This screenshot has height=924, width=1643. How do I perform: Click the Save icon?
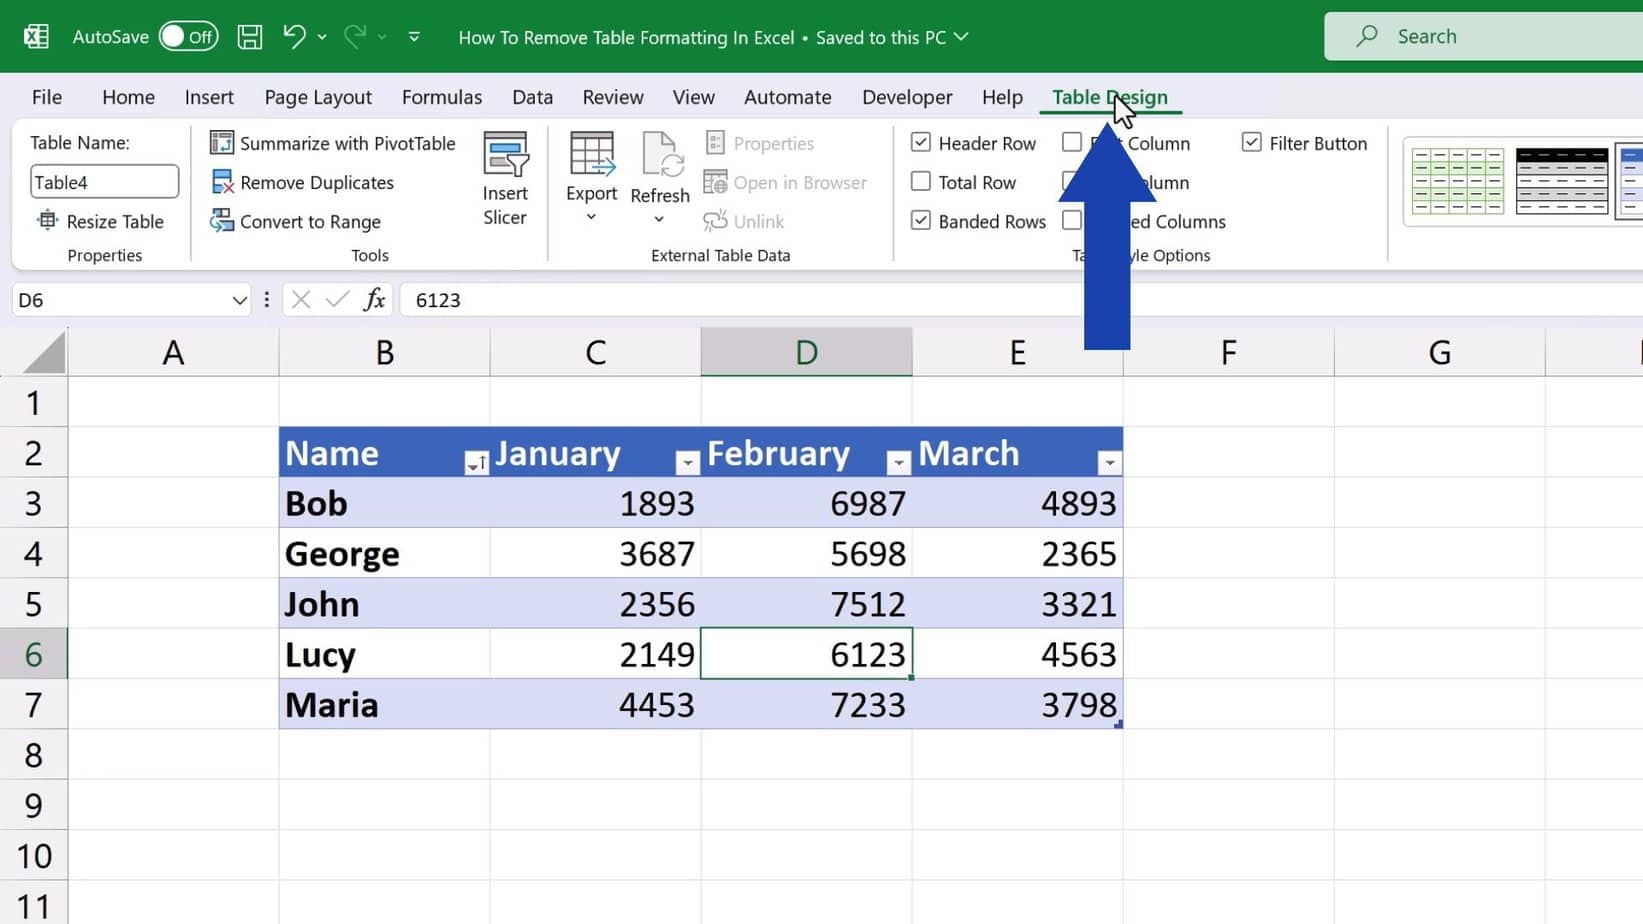[x=249, y=36]
